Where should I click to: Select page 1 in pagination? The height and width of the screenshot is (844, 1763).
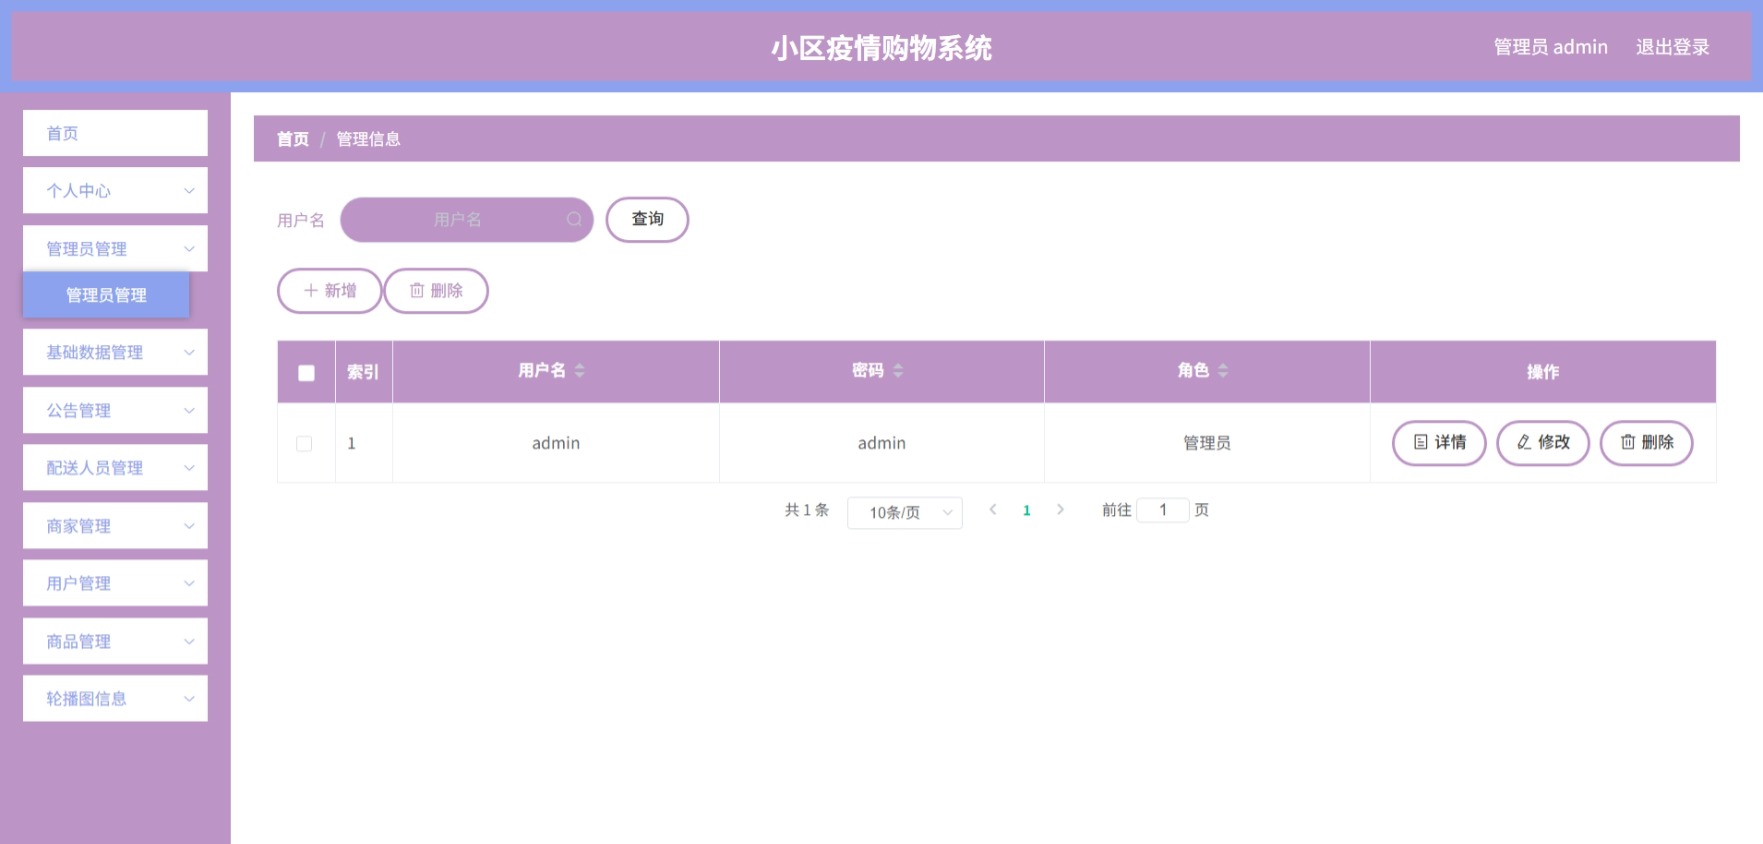(1027, 510)
